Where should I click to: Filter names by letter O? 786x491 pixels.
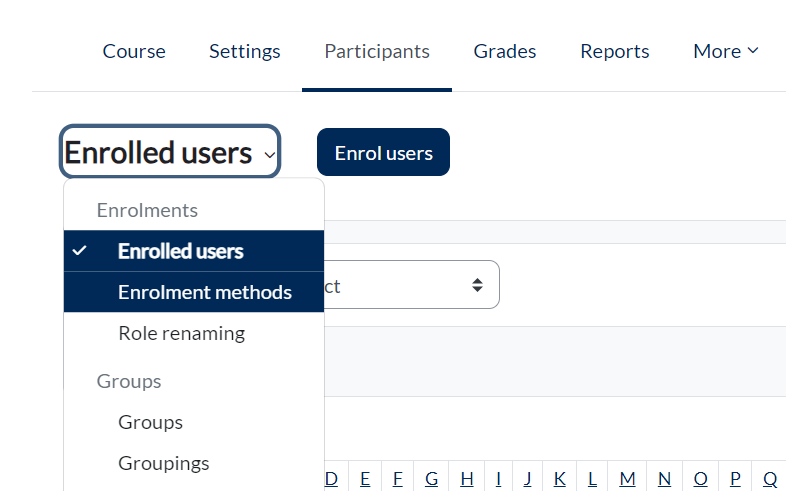(x=700, y=479)
